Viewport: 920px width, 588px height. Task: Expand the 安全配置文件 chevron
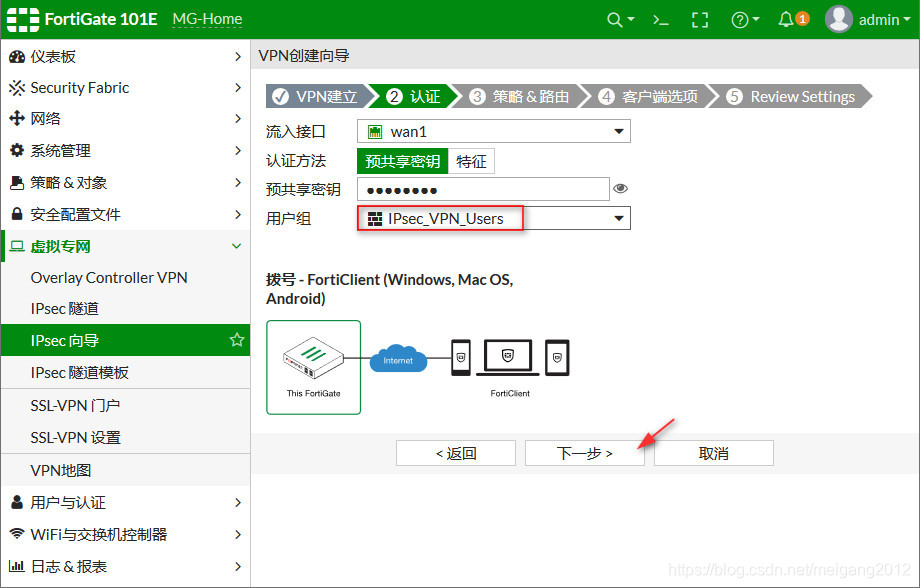[x=238, y=214]
